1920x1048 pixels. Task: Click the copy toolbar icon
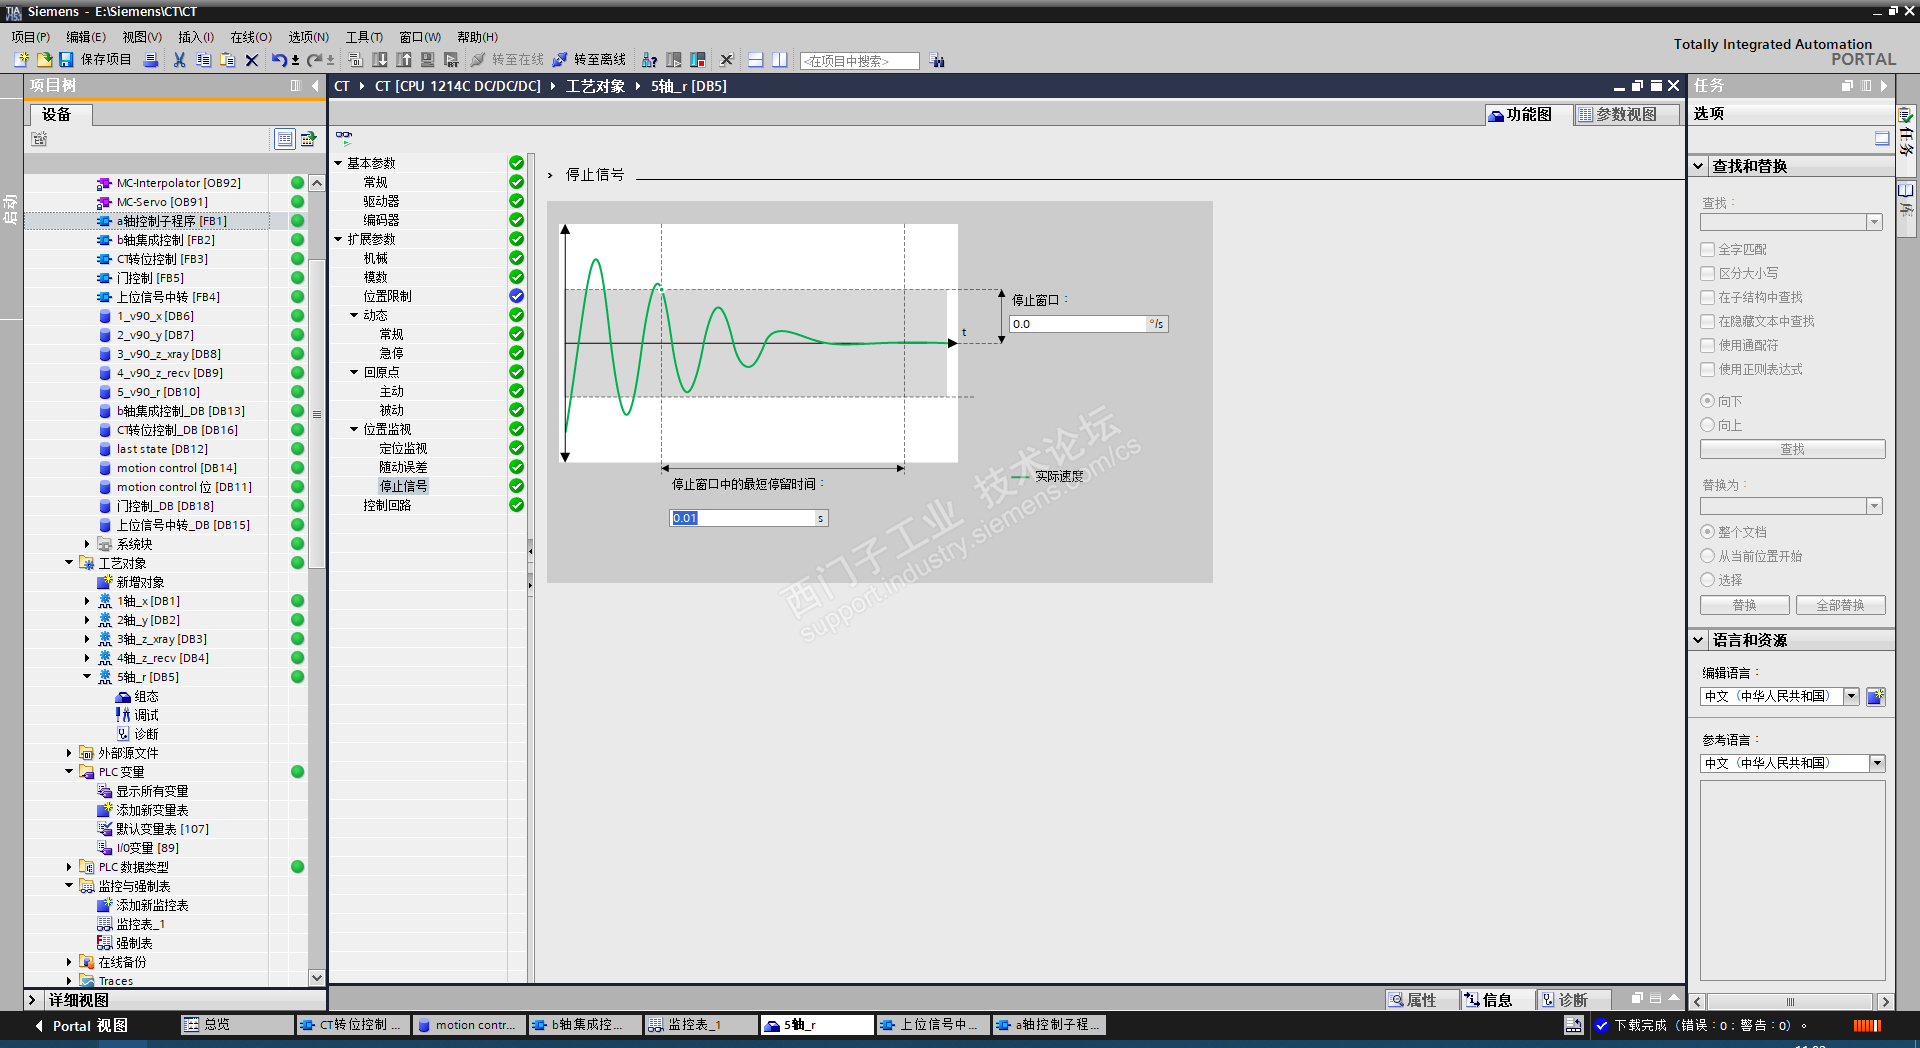203,60
